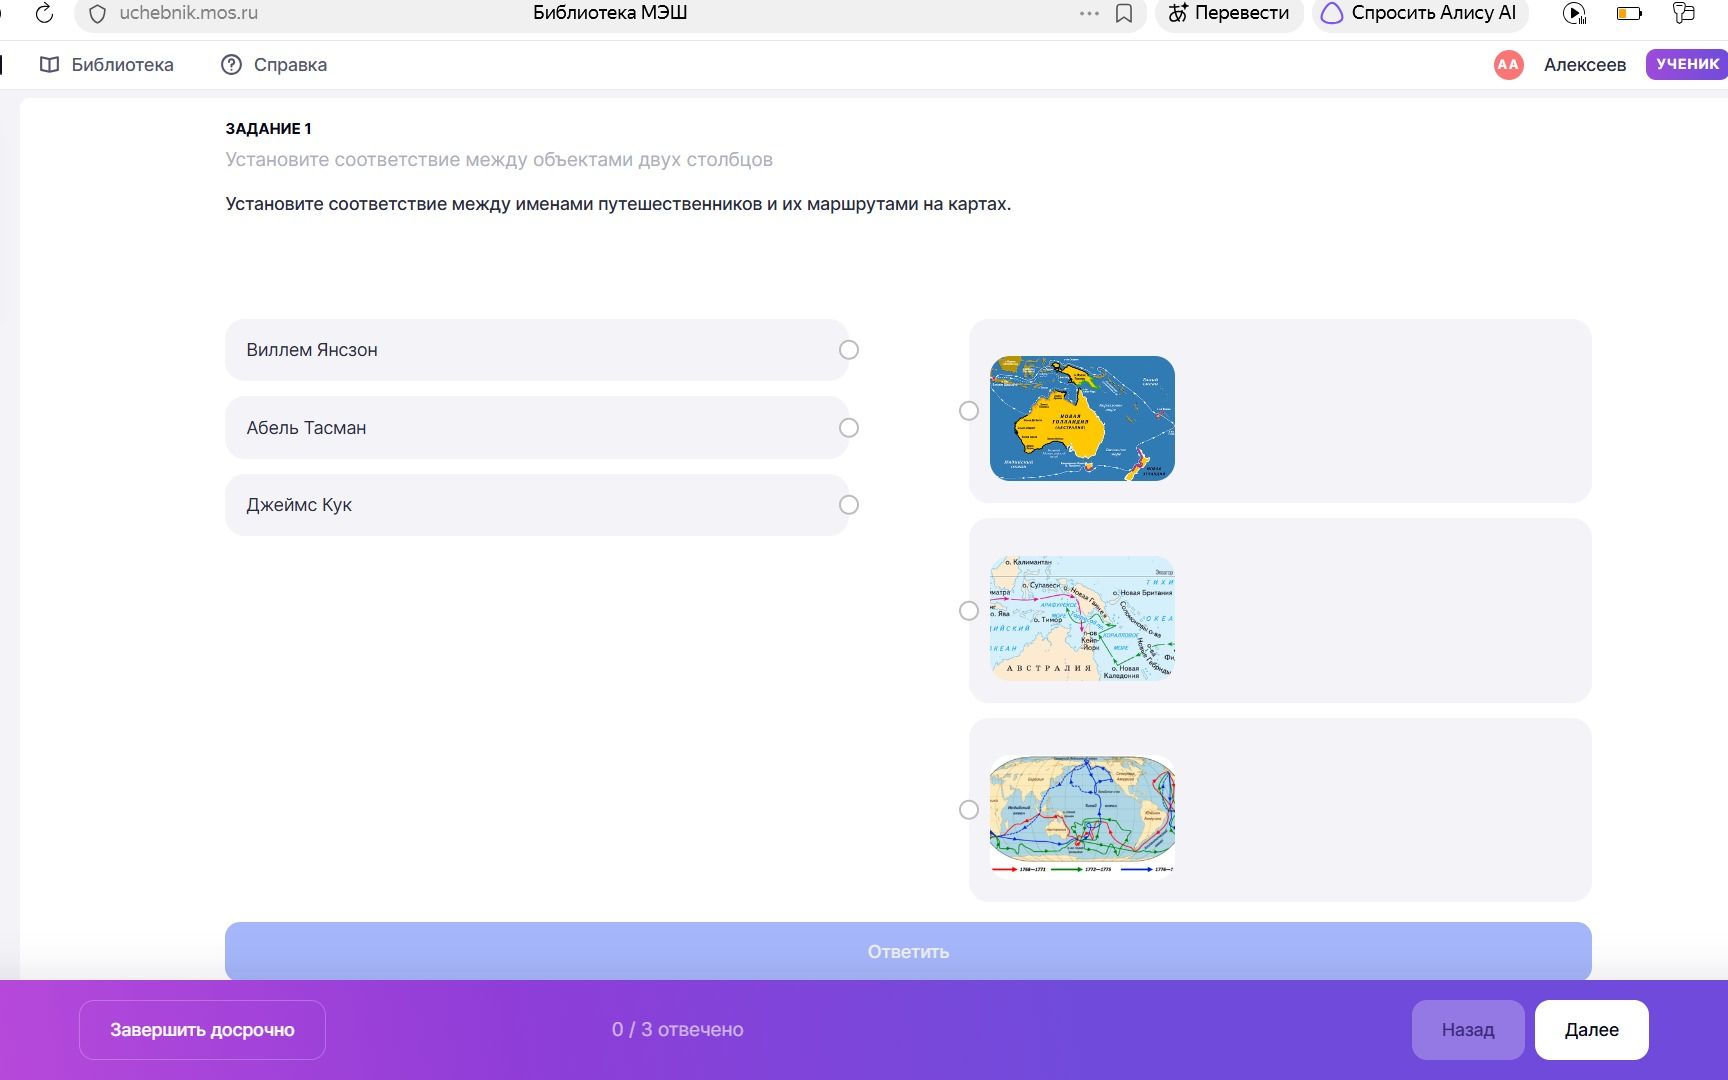
Task: Click the battery saver icon in toolbar
Action: 1629,13
